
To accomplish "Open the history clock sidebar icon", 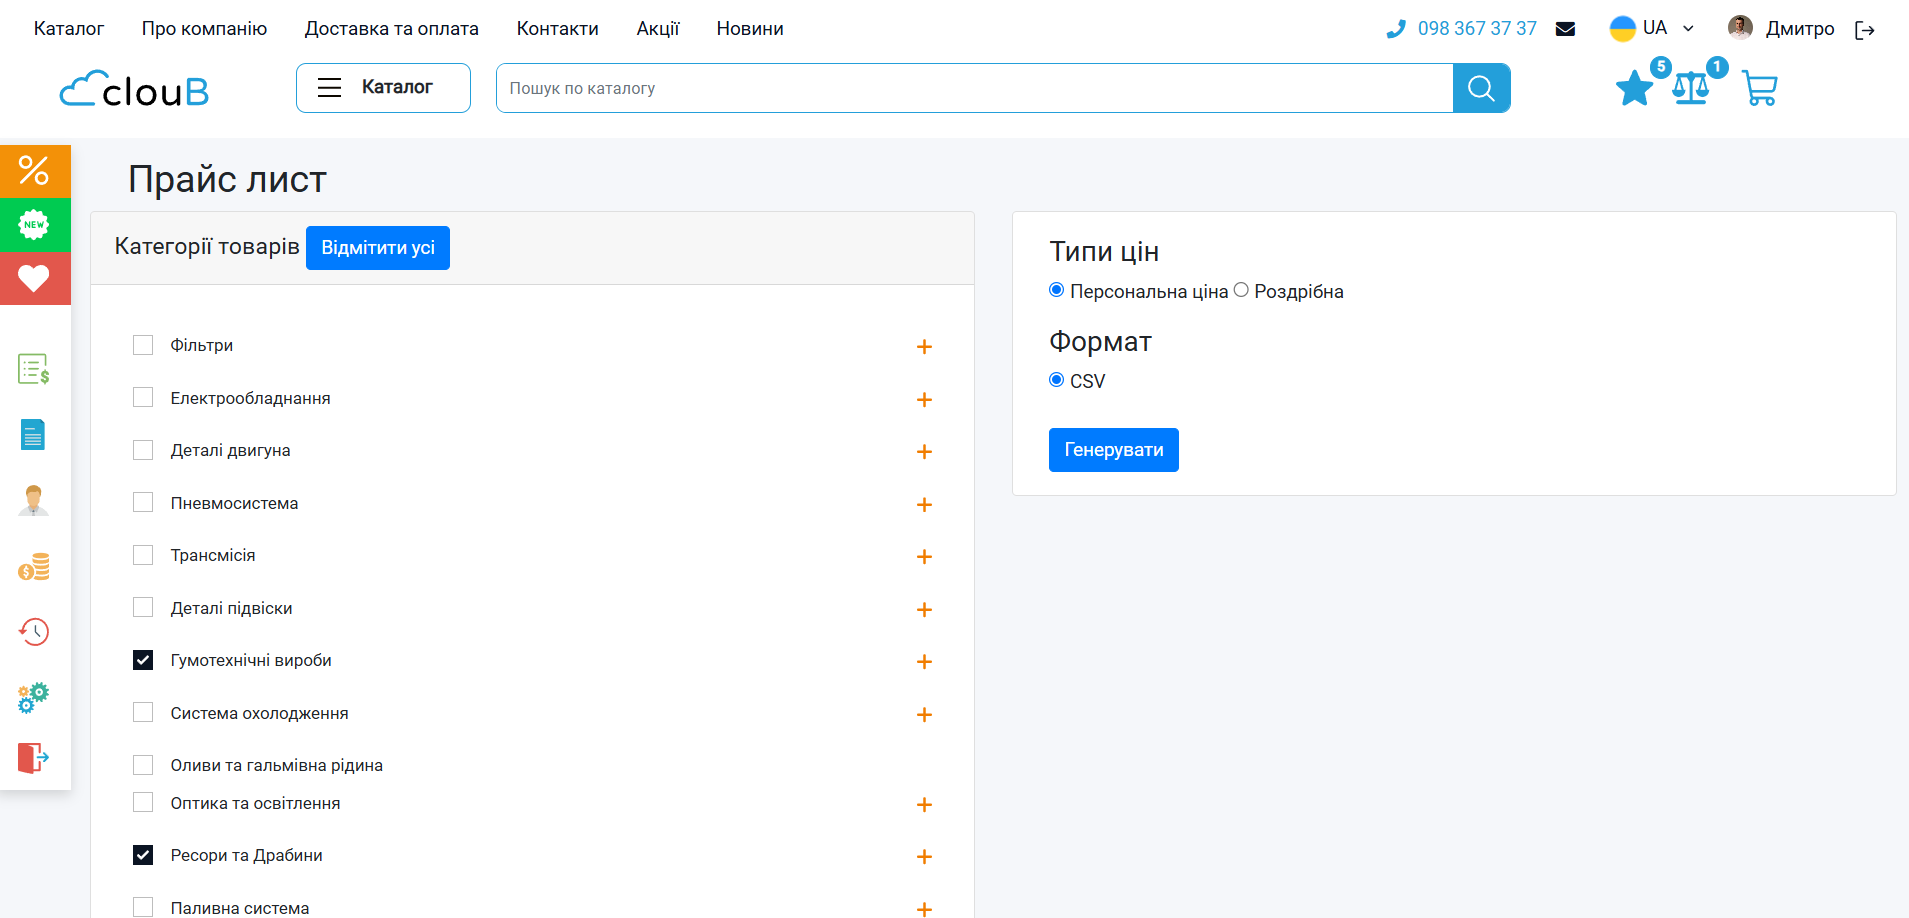I will click(x=34, y=632).
